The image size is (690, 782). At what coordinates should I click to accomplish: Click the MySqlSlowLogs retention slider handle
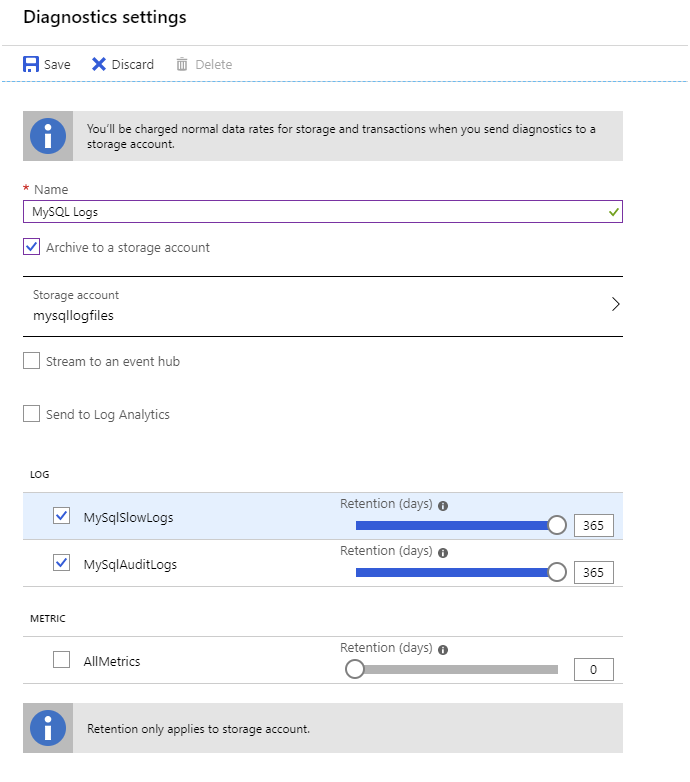tap(557, 525)
